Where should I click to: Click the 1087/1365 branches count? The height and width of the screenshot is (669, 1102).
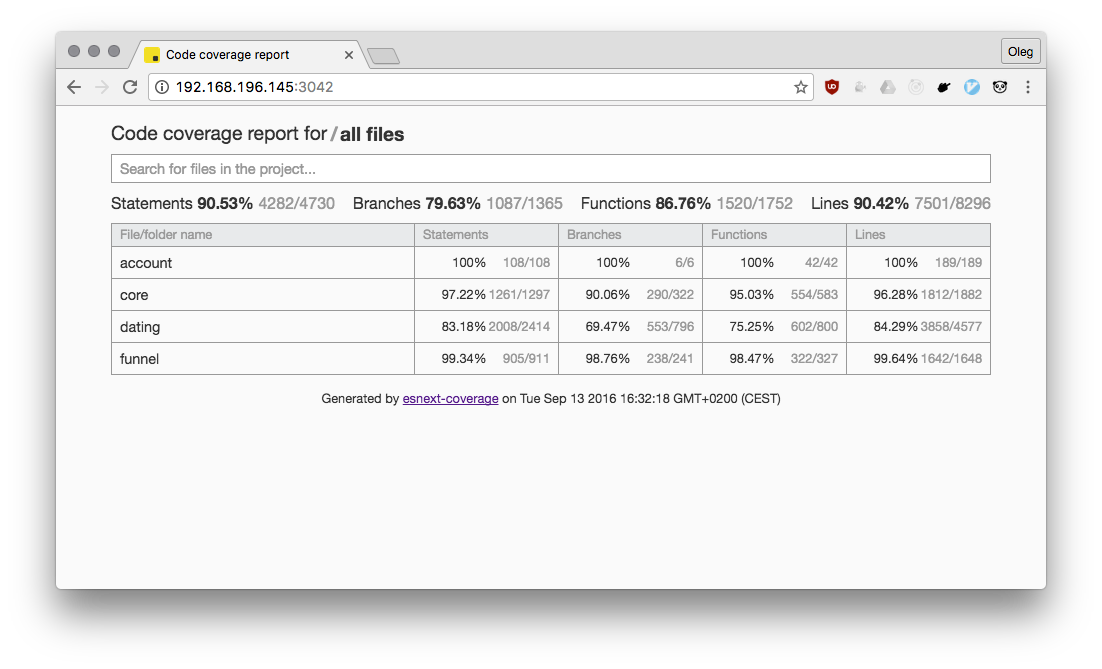tap(524, 204)
